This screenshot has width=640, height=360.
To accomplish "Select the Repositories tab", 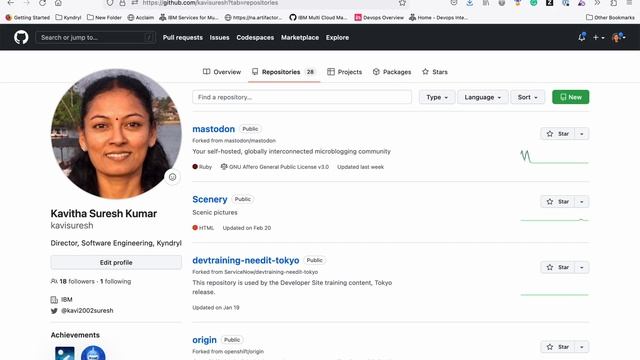I will (x=284, y=72).
